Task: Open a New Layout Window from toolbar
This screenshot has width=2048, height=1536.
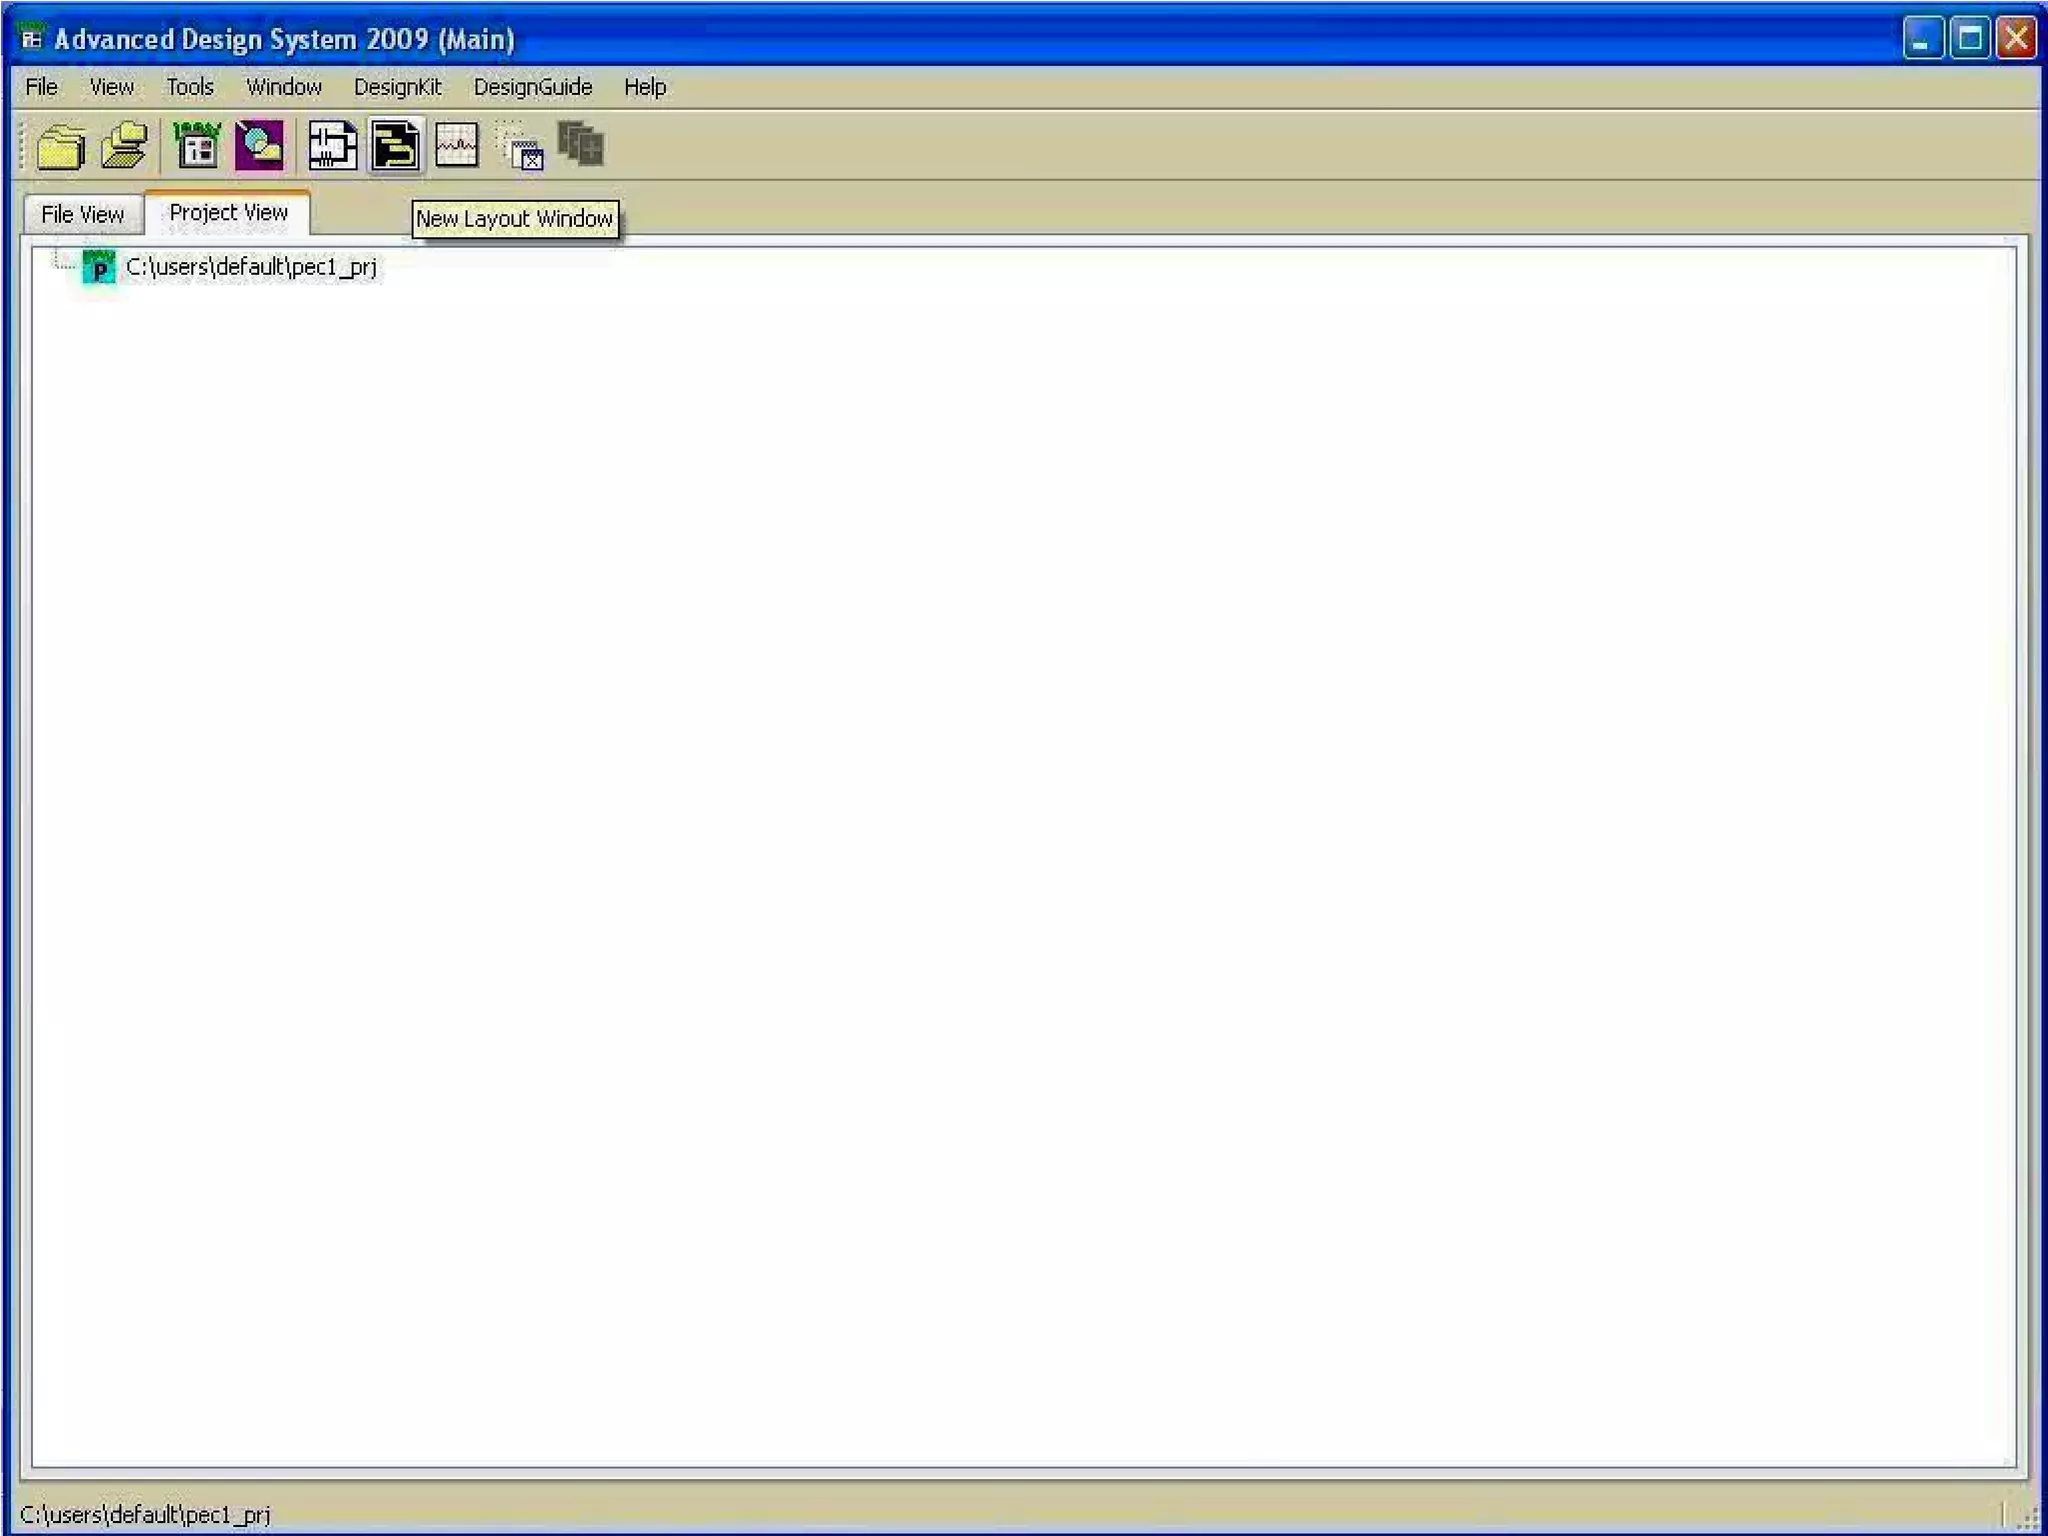Action: (395, 147)
